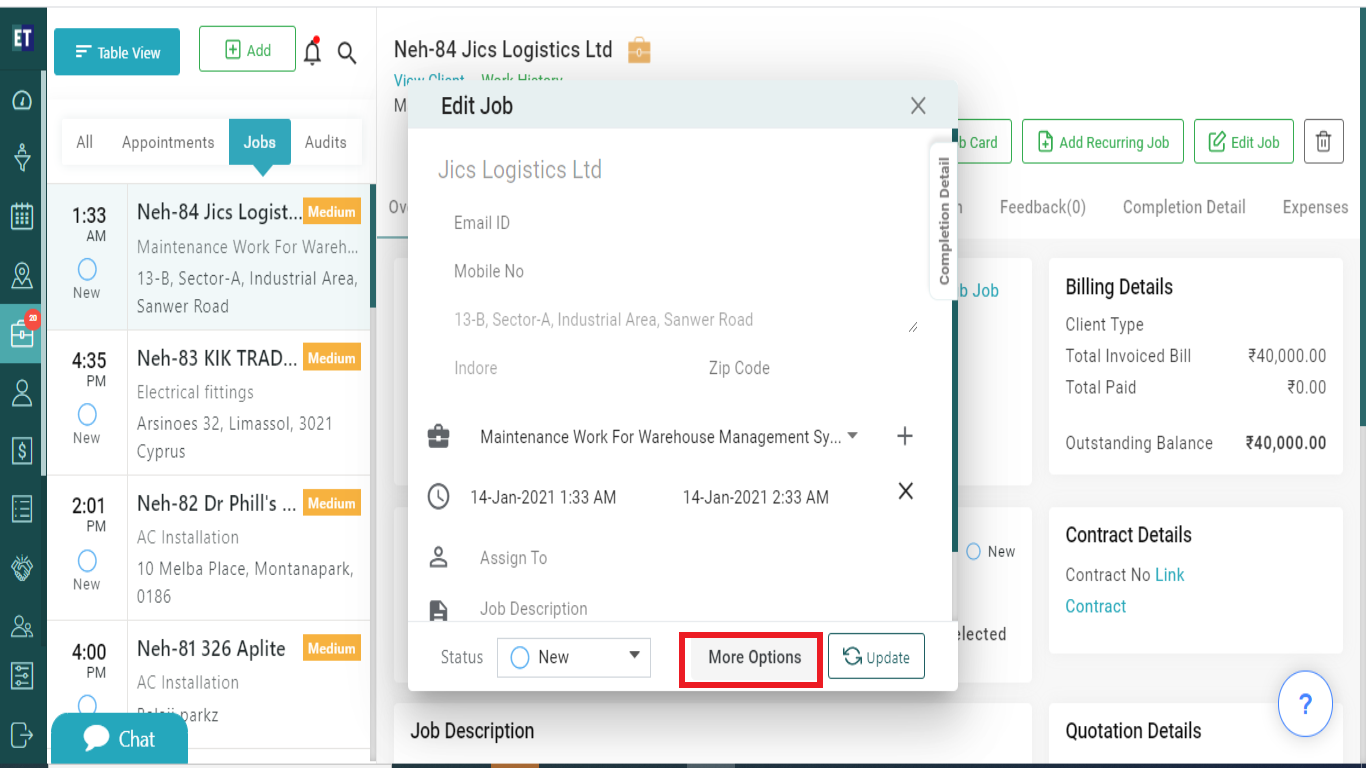Select the Neh-83 KIK TRAD job row
Screen dimensions: 1366x768
pos(209,404)
